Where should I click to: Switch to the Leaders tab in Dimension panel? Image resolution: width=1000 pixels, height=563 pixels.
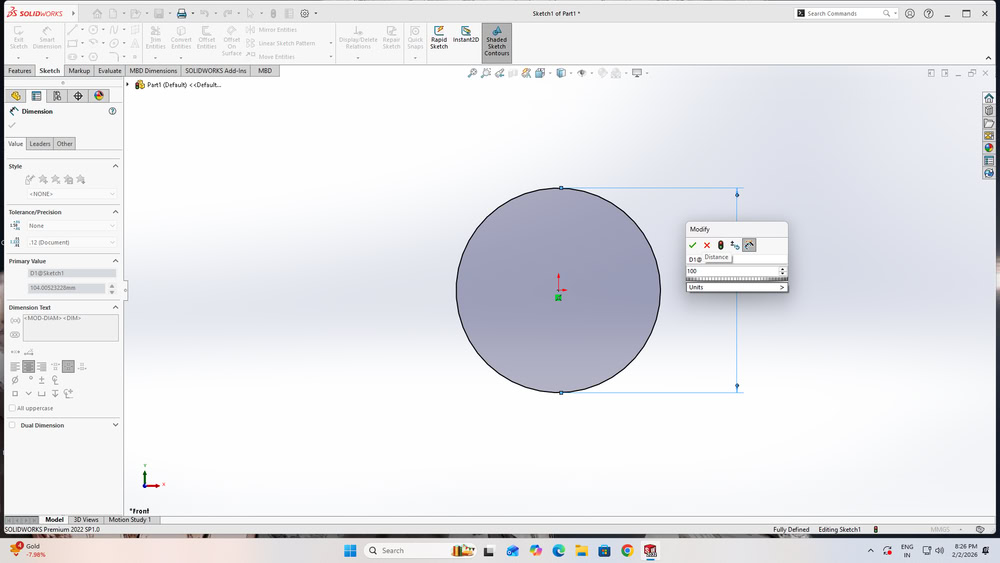[40, 143]
